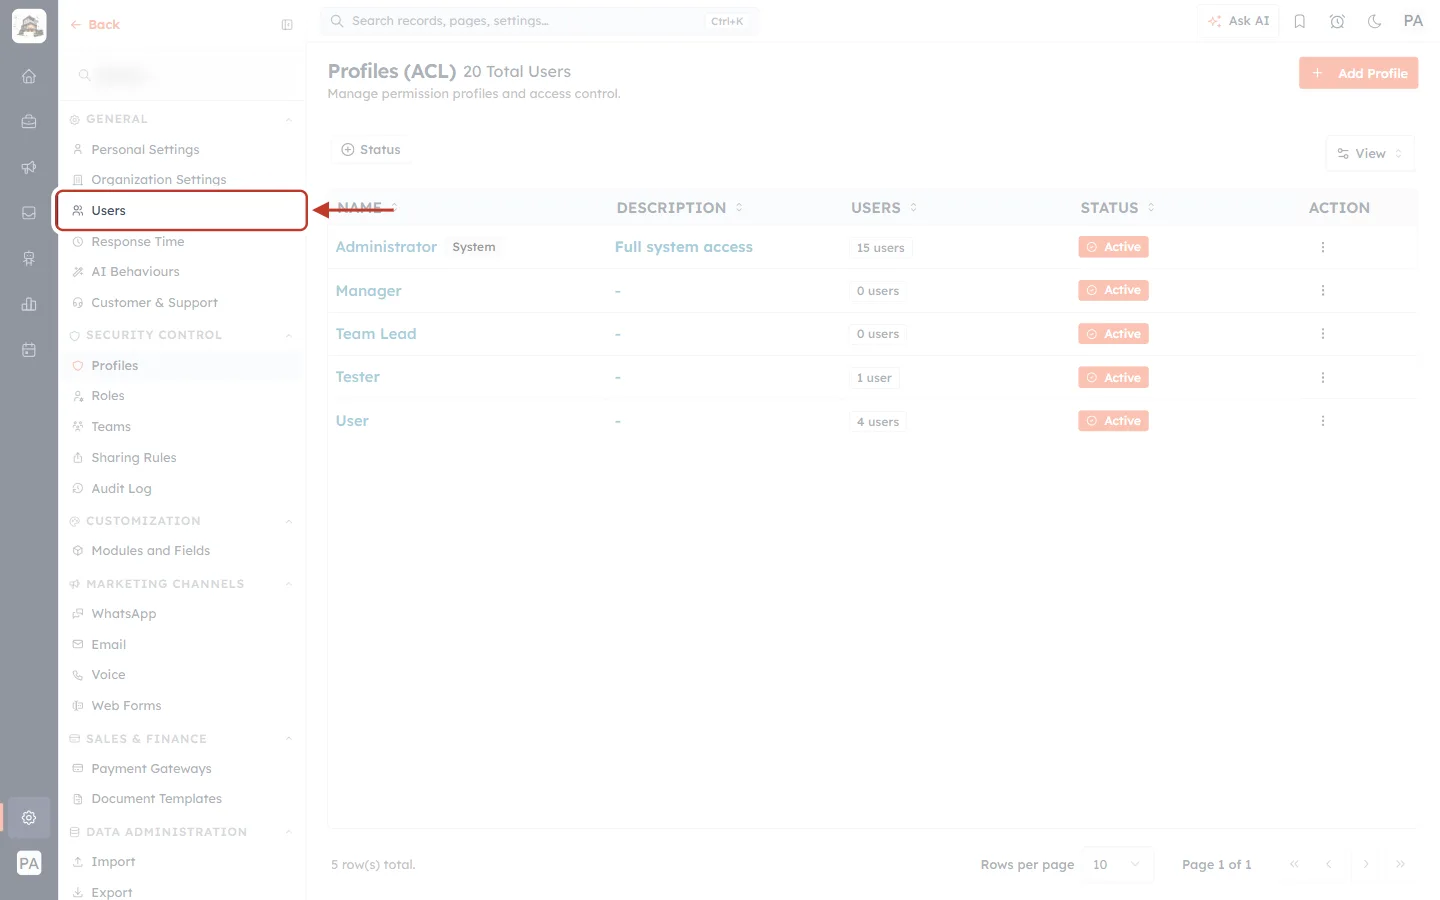Viewport: 1440px width, 900px height.
Task: Open Users in the settings sidebar
Action: pos(181,211)
